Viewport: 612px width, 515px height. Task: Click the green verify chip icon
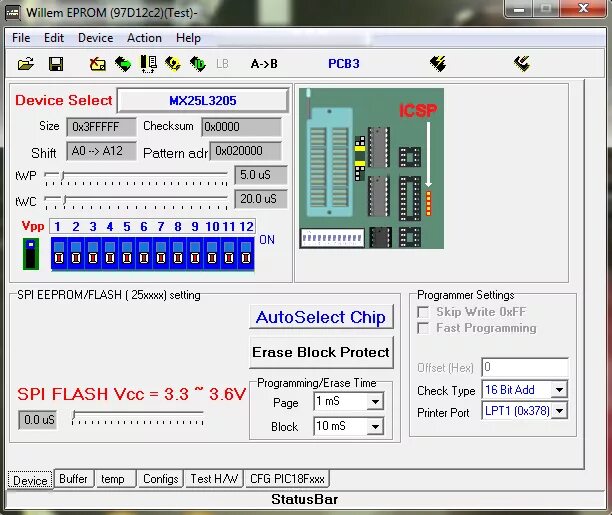click(197, 64)
